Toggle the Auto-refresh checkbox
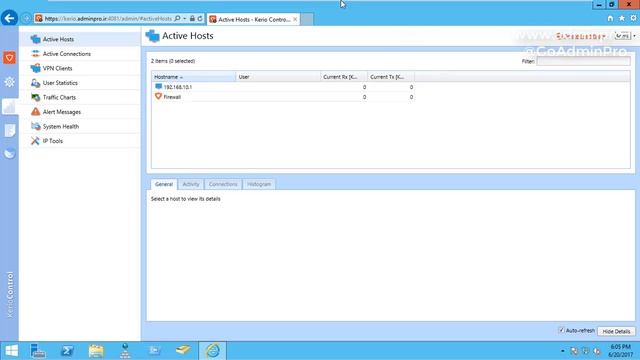Image resolution: width=640 pixels, height=360 pixels. (x=562, y=330)
